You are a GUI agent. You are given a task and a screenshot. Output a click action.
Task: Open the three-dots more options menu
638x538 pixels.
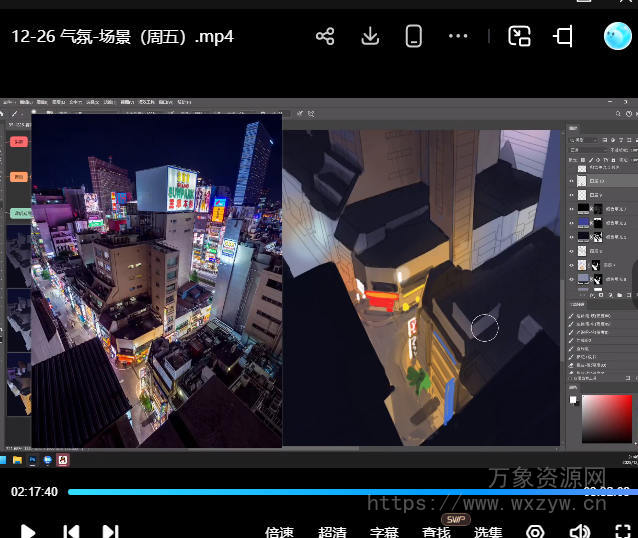(458, 37)
